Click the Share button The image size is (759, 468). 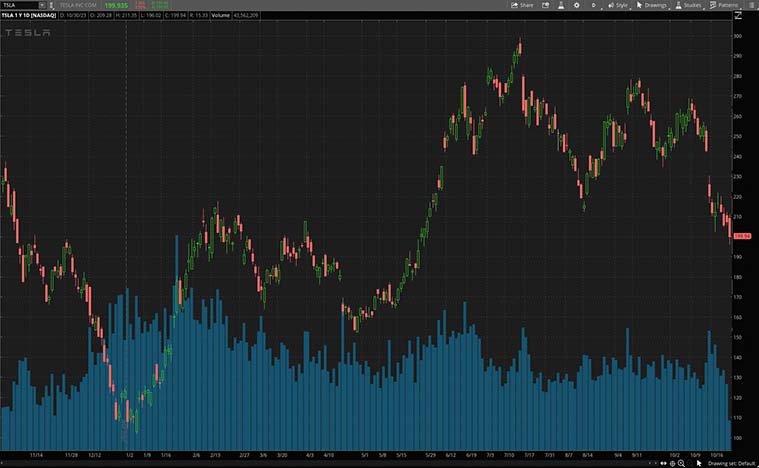[522, 5]
